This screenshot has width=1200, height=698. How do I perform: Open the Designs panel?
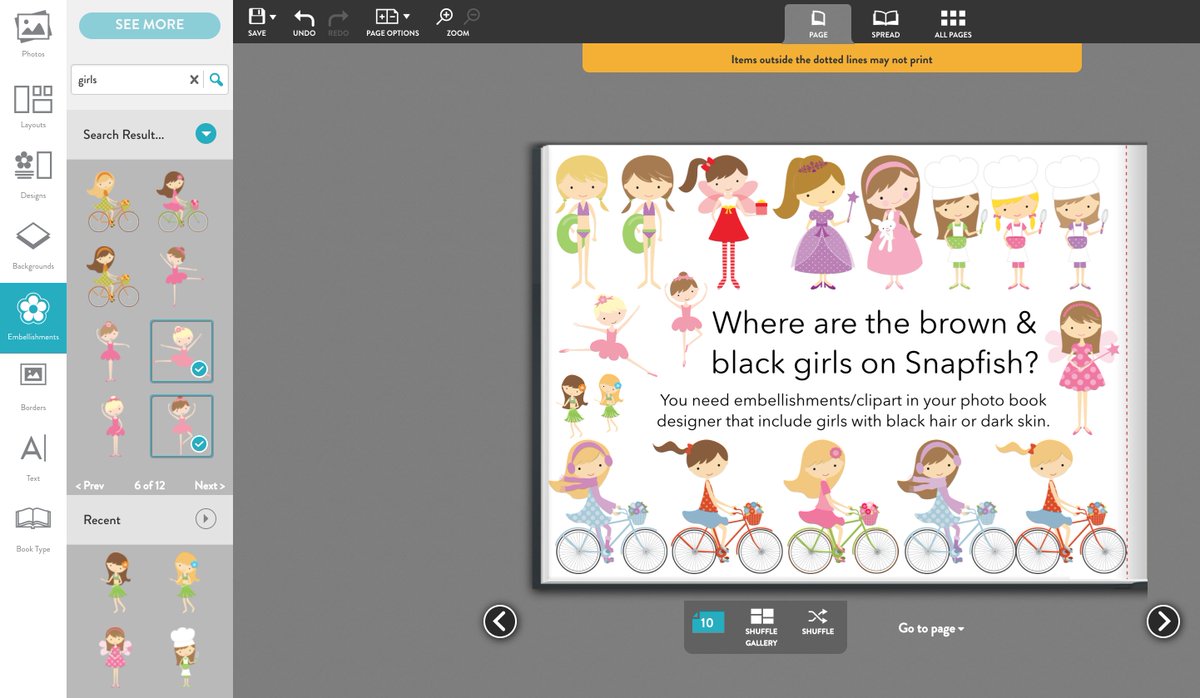(33, 176)
